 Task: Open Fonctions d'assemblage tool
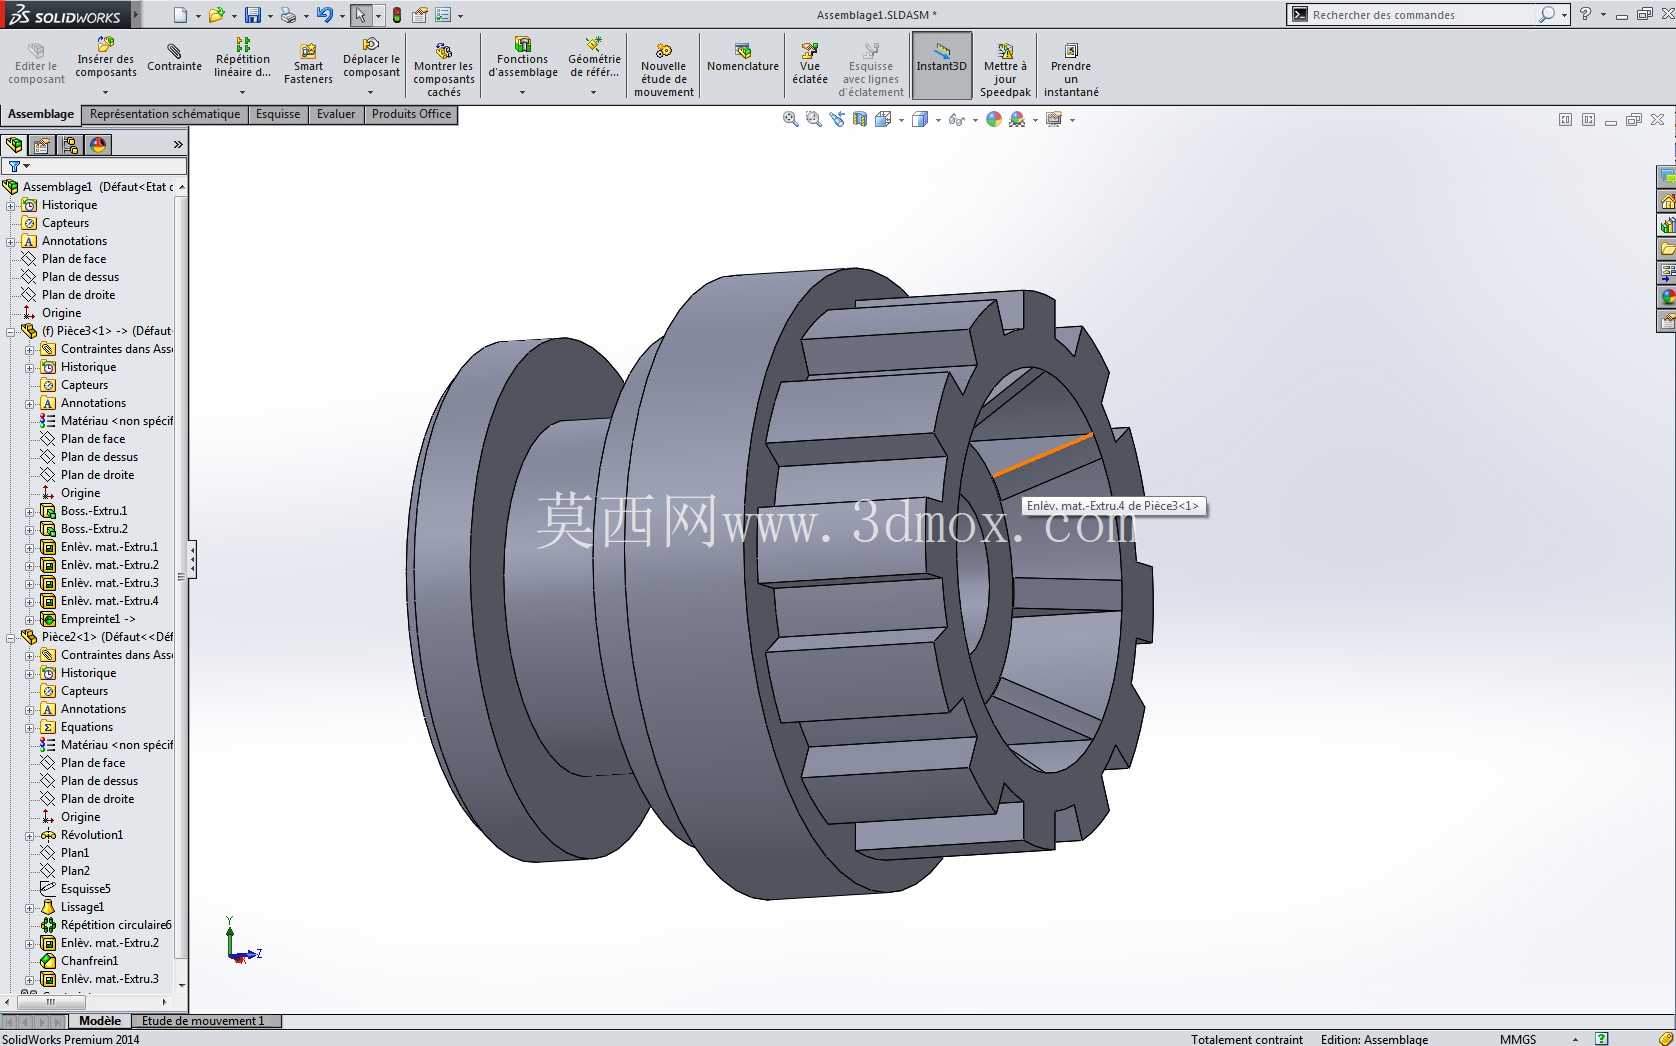522,58
